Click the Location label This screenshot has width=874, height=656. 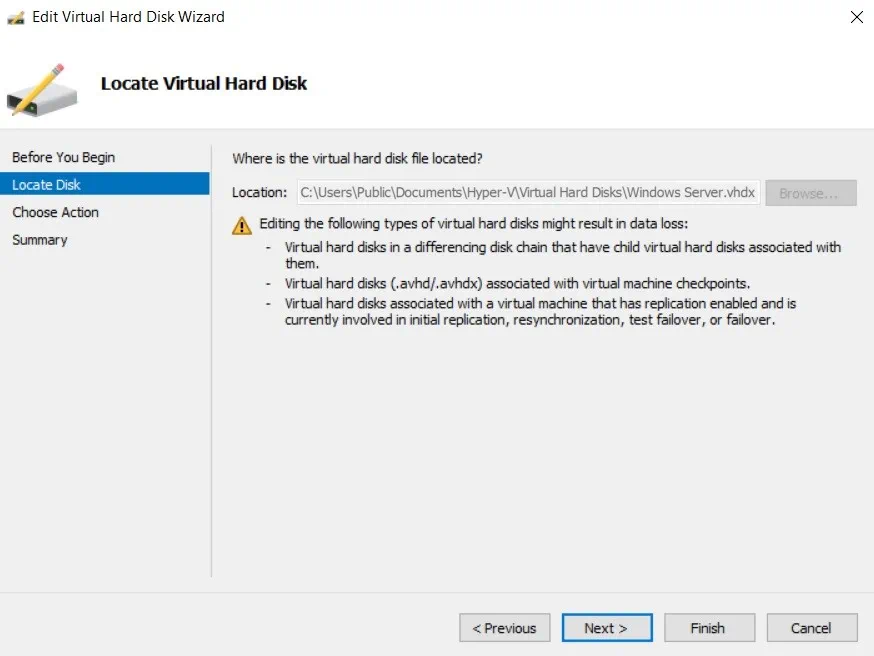259,193
